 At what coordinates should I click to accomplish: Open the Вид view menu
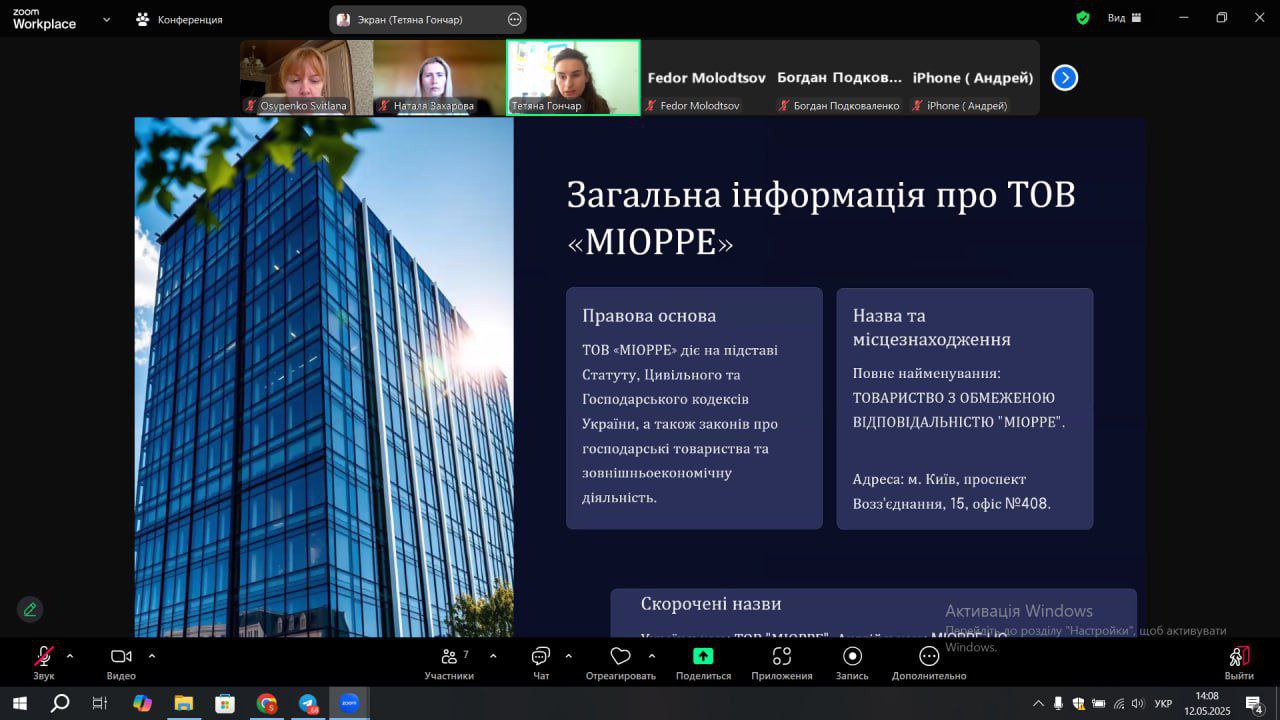click(x=1124, y=18)
